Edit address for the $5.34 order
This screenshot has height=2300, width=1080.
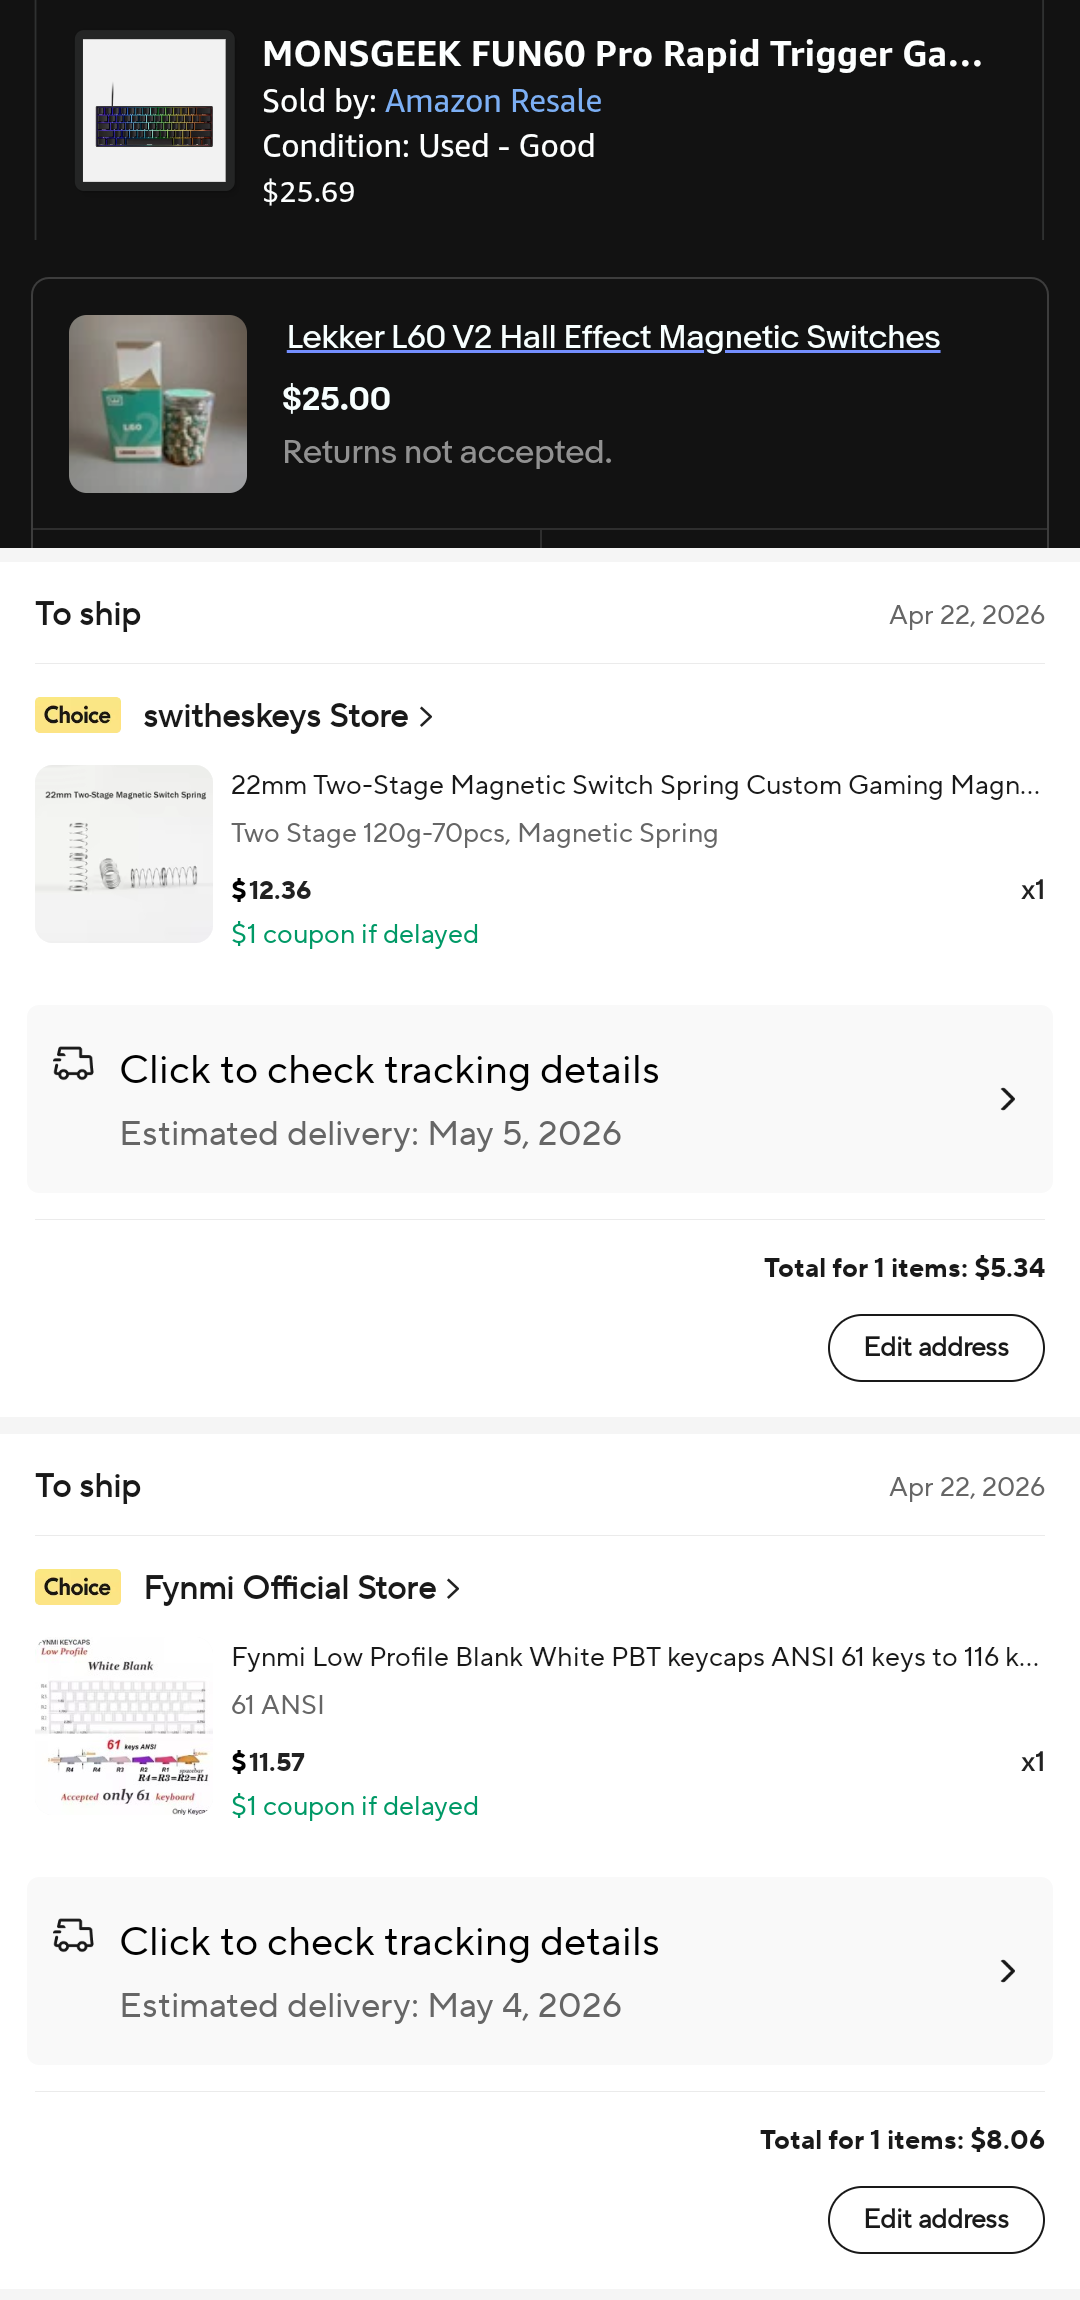tap(936, 1348)
